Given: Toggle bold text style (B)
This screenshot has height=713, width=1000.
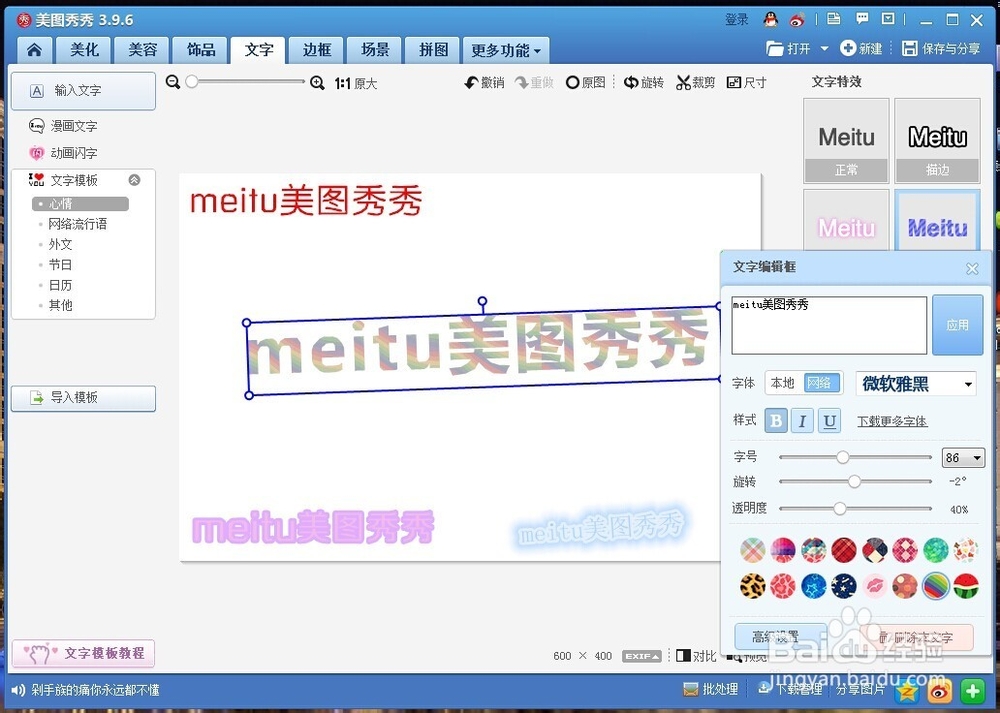Looking at the screenshot, I should [775, 420].
